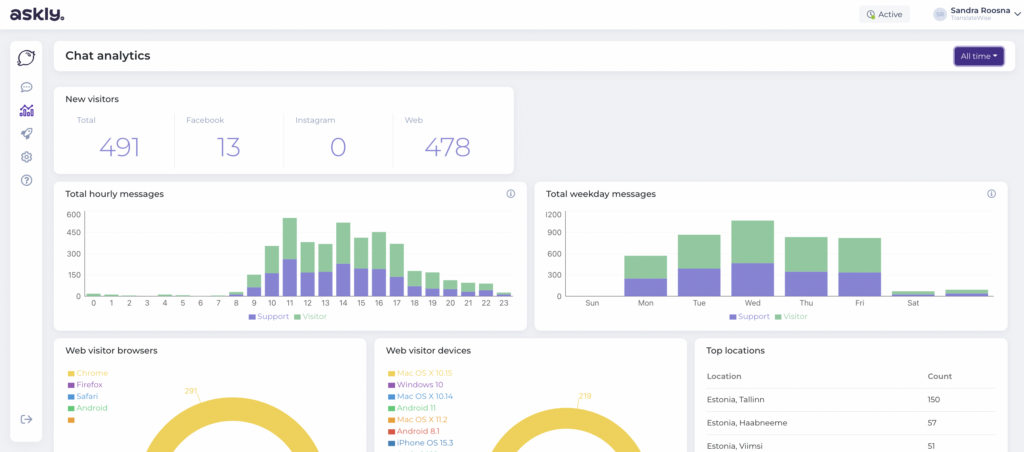
Task: Click the Facebook visitors value 13
Action: (x=229, y=147)
